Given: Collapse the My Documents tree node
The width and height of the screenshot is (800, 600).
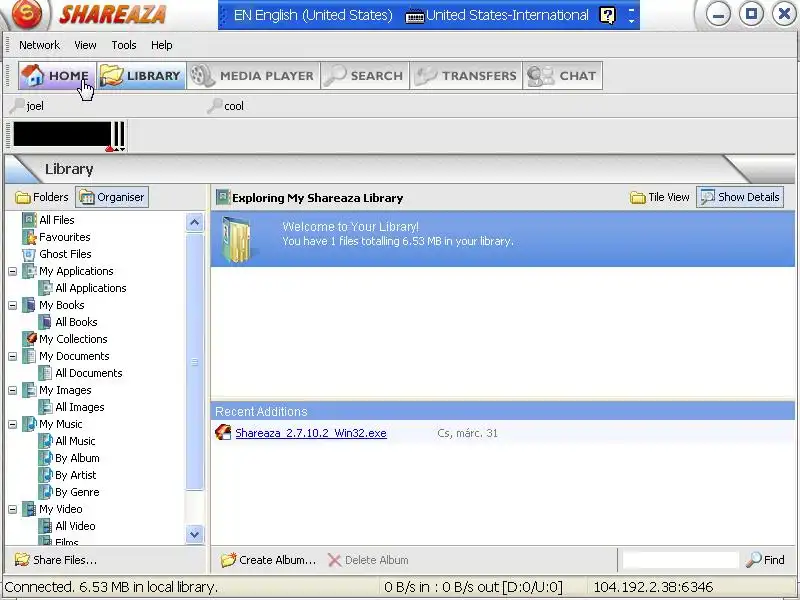Looking at the screenshot, I should click(13, 356).
